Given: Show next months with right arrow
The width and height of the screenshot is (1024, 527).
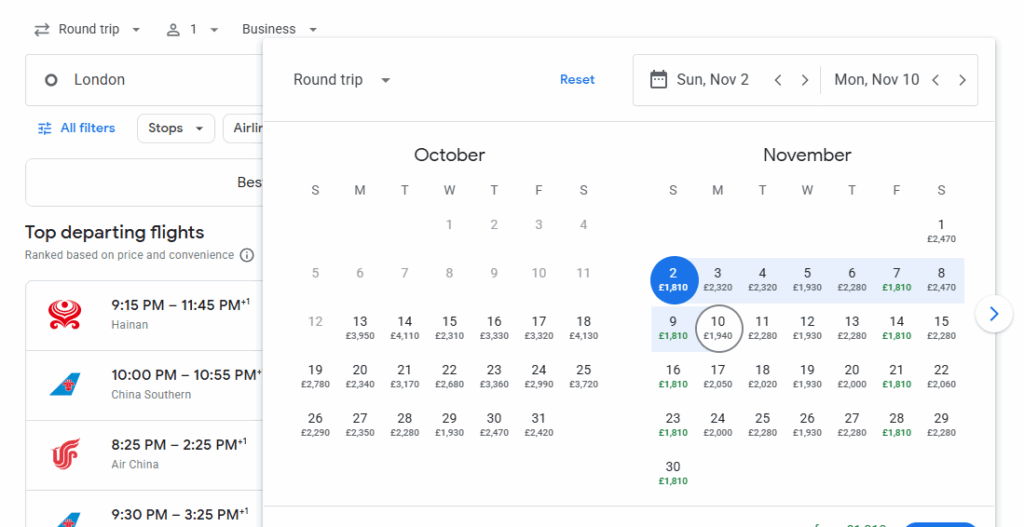Looking at the screenshot, I should (x=993, y=314).
